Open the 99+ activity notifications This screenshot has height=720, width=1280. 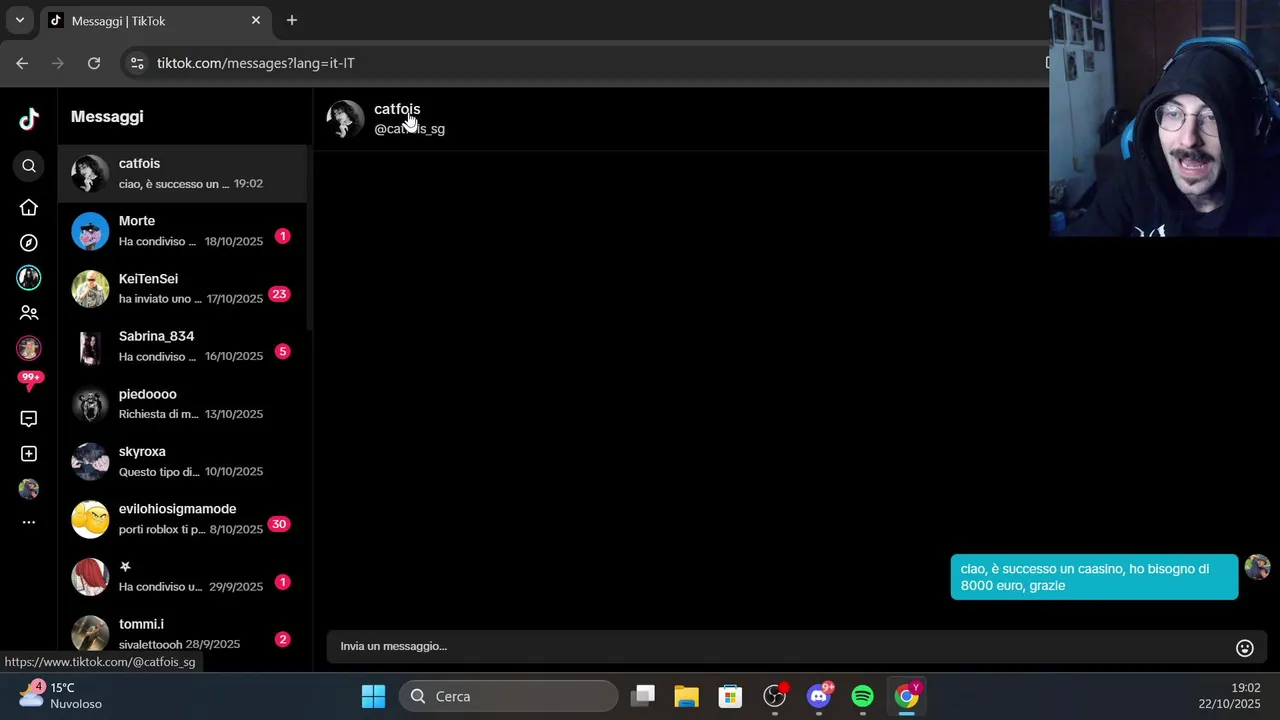pos(30,381)
